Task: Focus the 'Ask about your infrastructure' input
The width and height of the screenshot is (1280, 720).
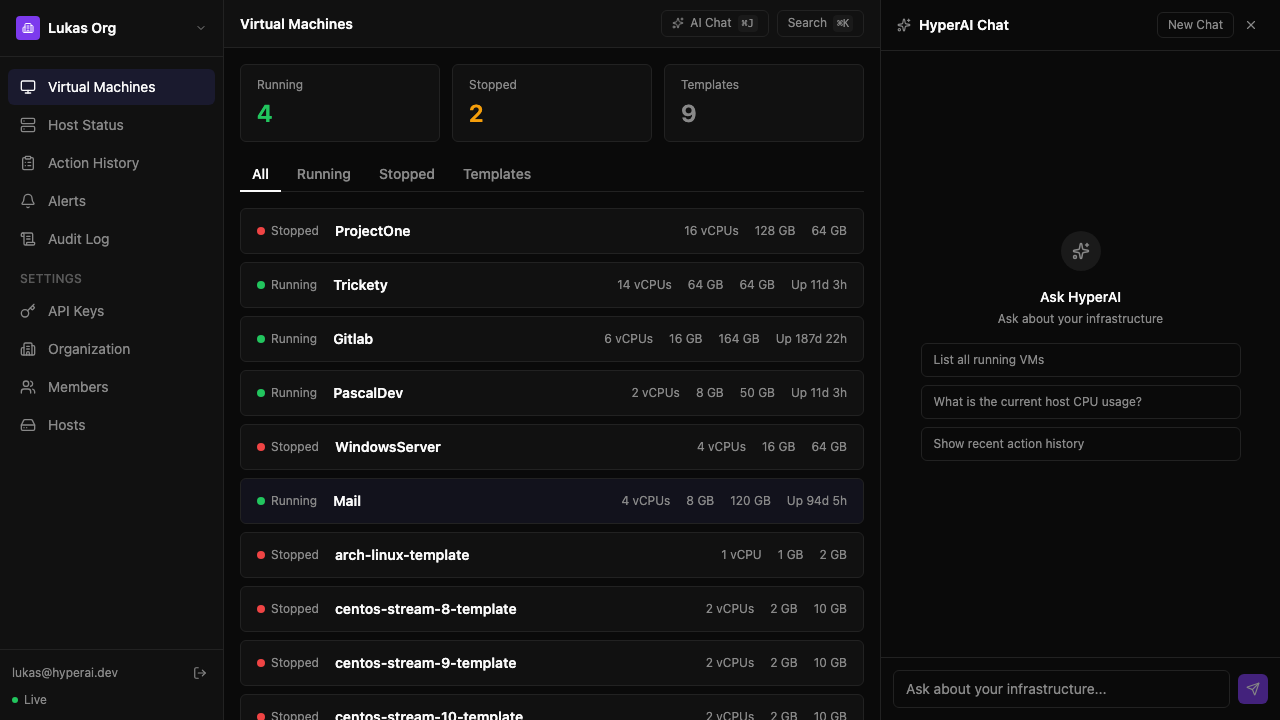Action: point(1060,689)
